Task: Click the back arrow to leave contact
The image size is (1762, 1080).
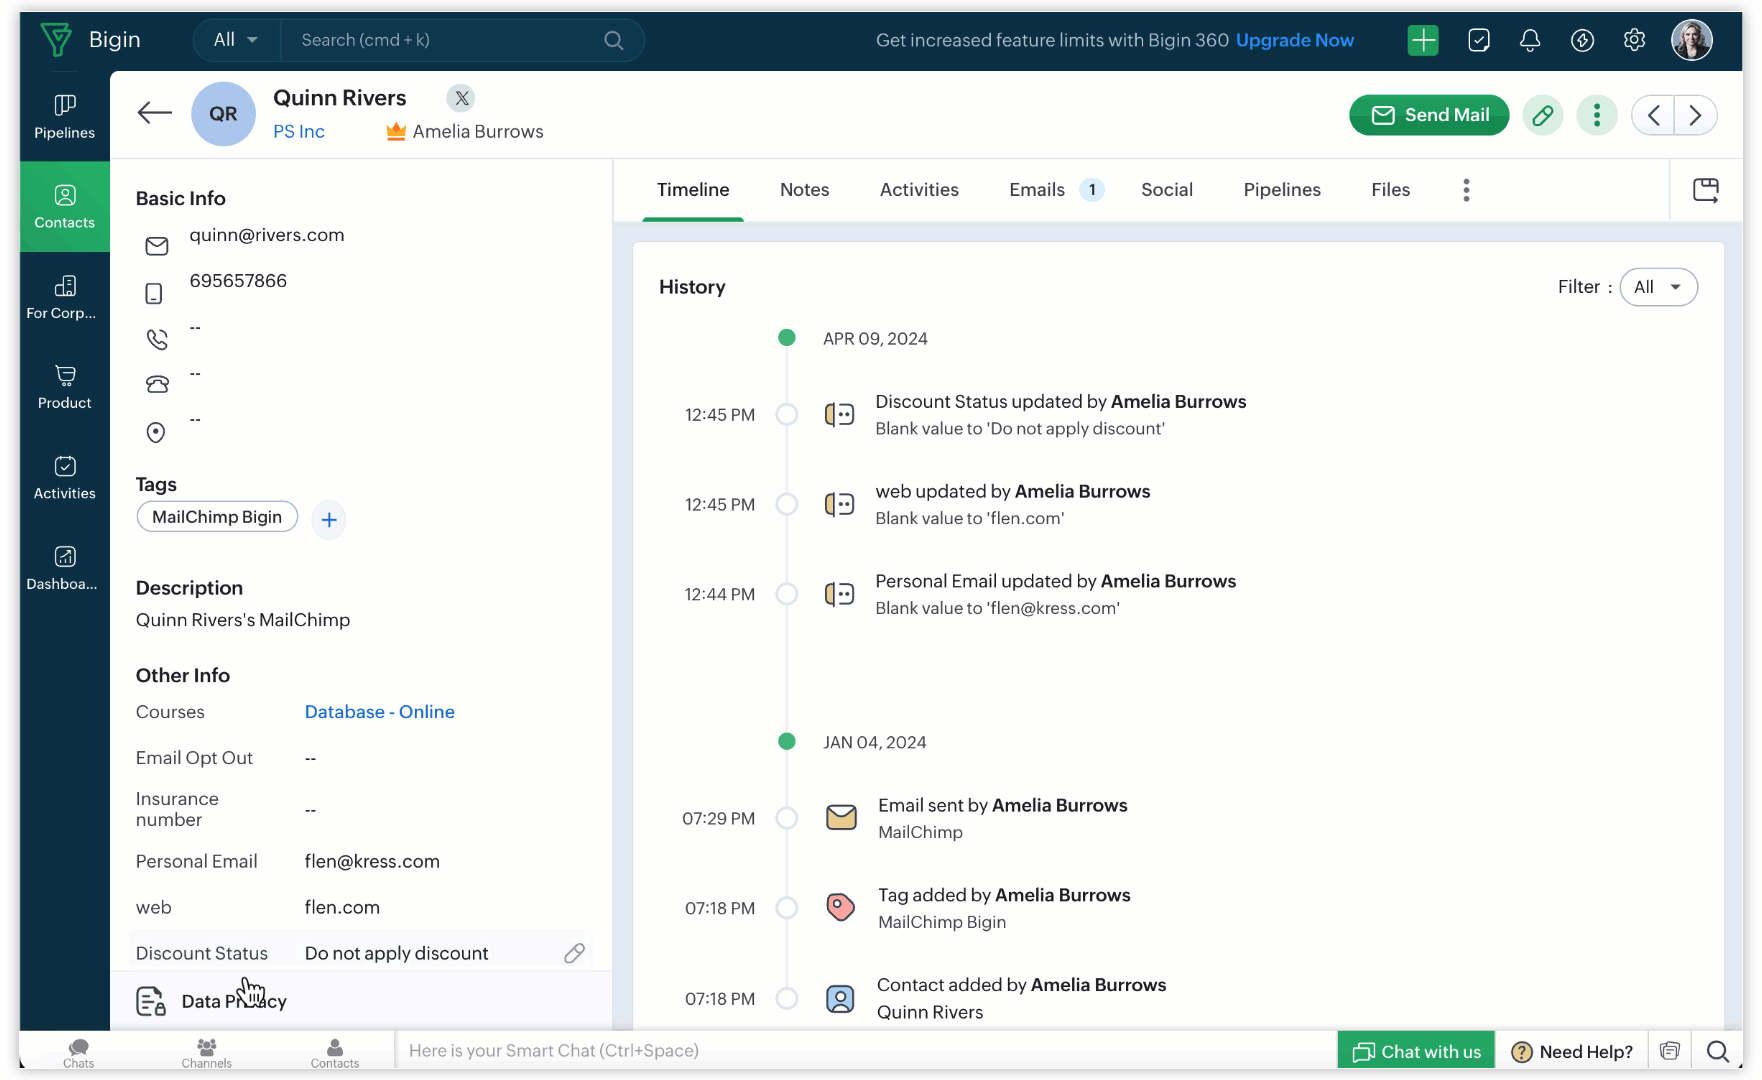Action: [x=154, y=113]
